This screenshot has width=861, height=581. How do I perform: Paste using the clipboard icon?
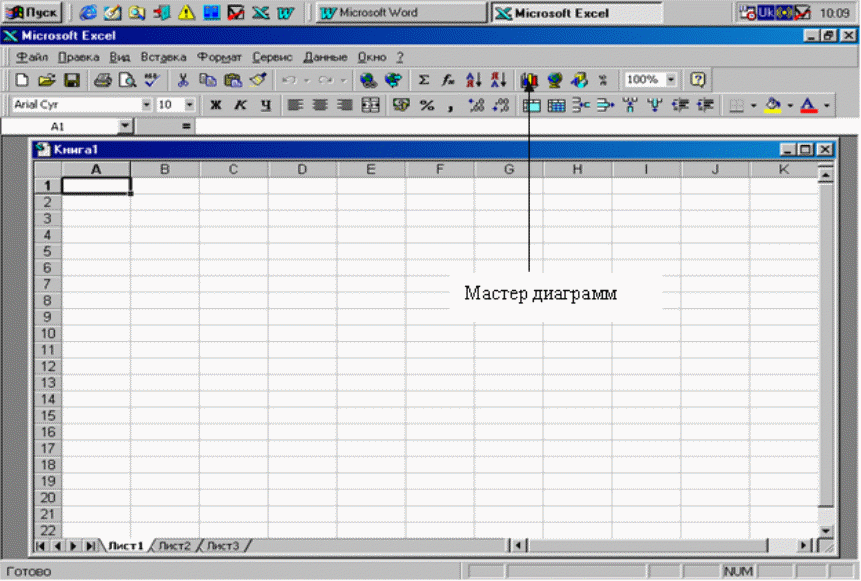(233, 80)
